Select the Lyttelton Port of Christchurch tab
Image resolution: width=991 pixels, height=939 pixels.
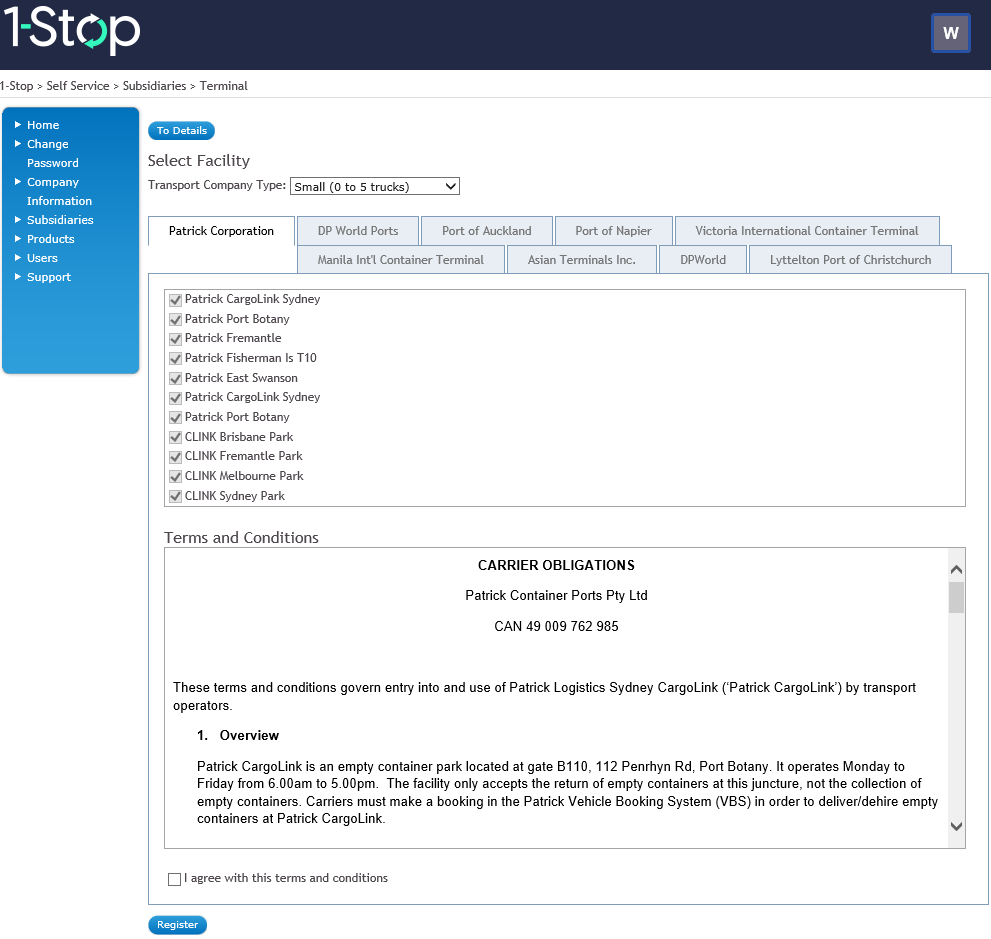click(x=850, y=260)
